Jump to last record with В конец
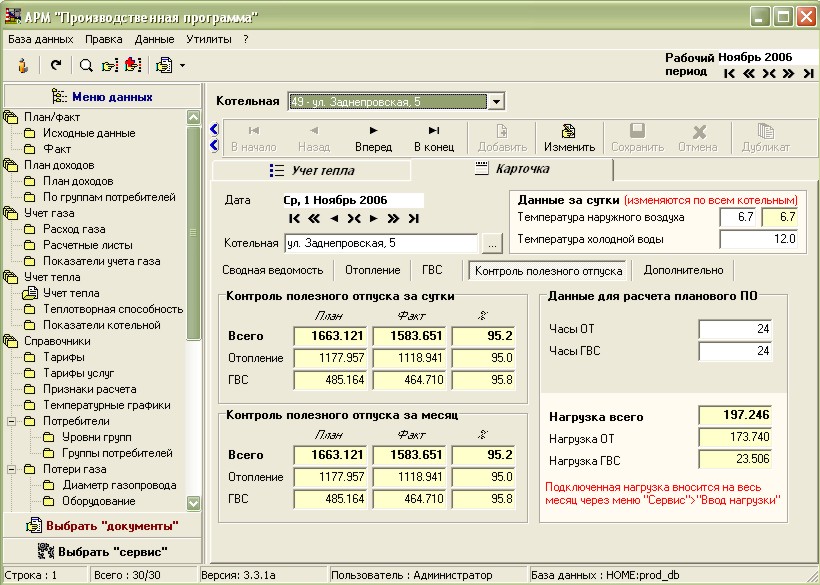 point(433,137)
